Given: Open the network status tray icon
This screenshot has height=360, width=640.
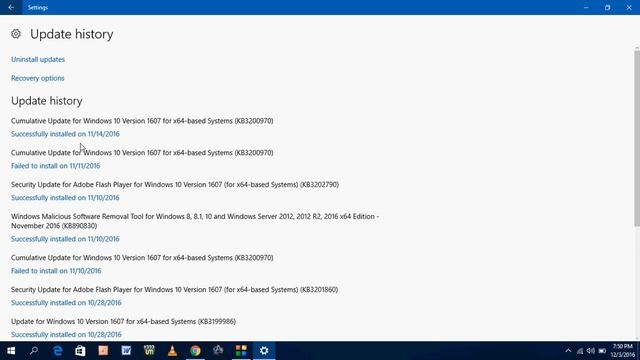Looking at the screenshot, I should point(580,351).
